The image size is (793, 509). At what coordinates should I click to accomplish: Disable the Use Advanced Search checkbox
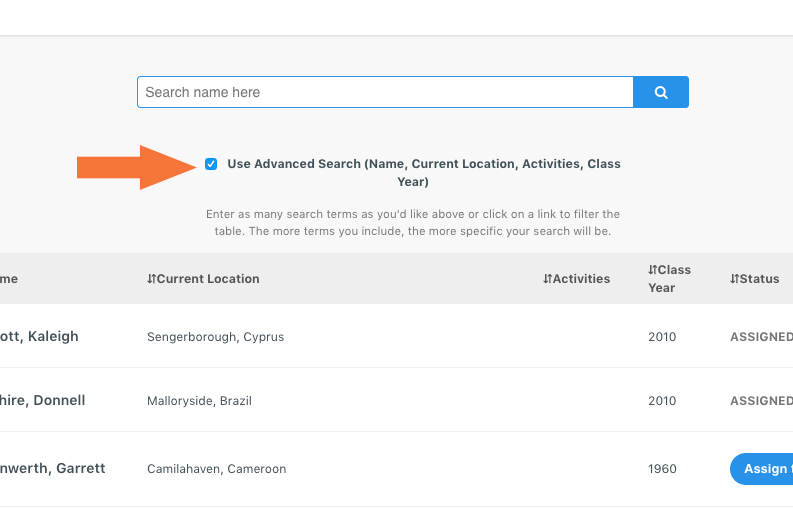point(211,164)
